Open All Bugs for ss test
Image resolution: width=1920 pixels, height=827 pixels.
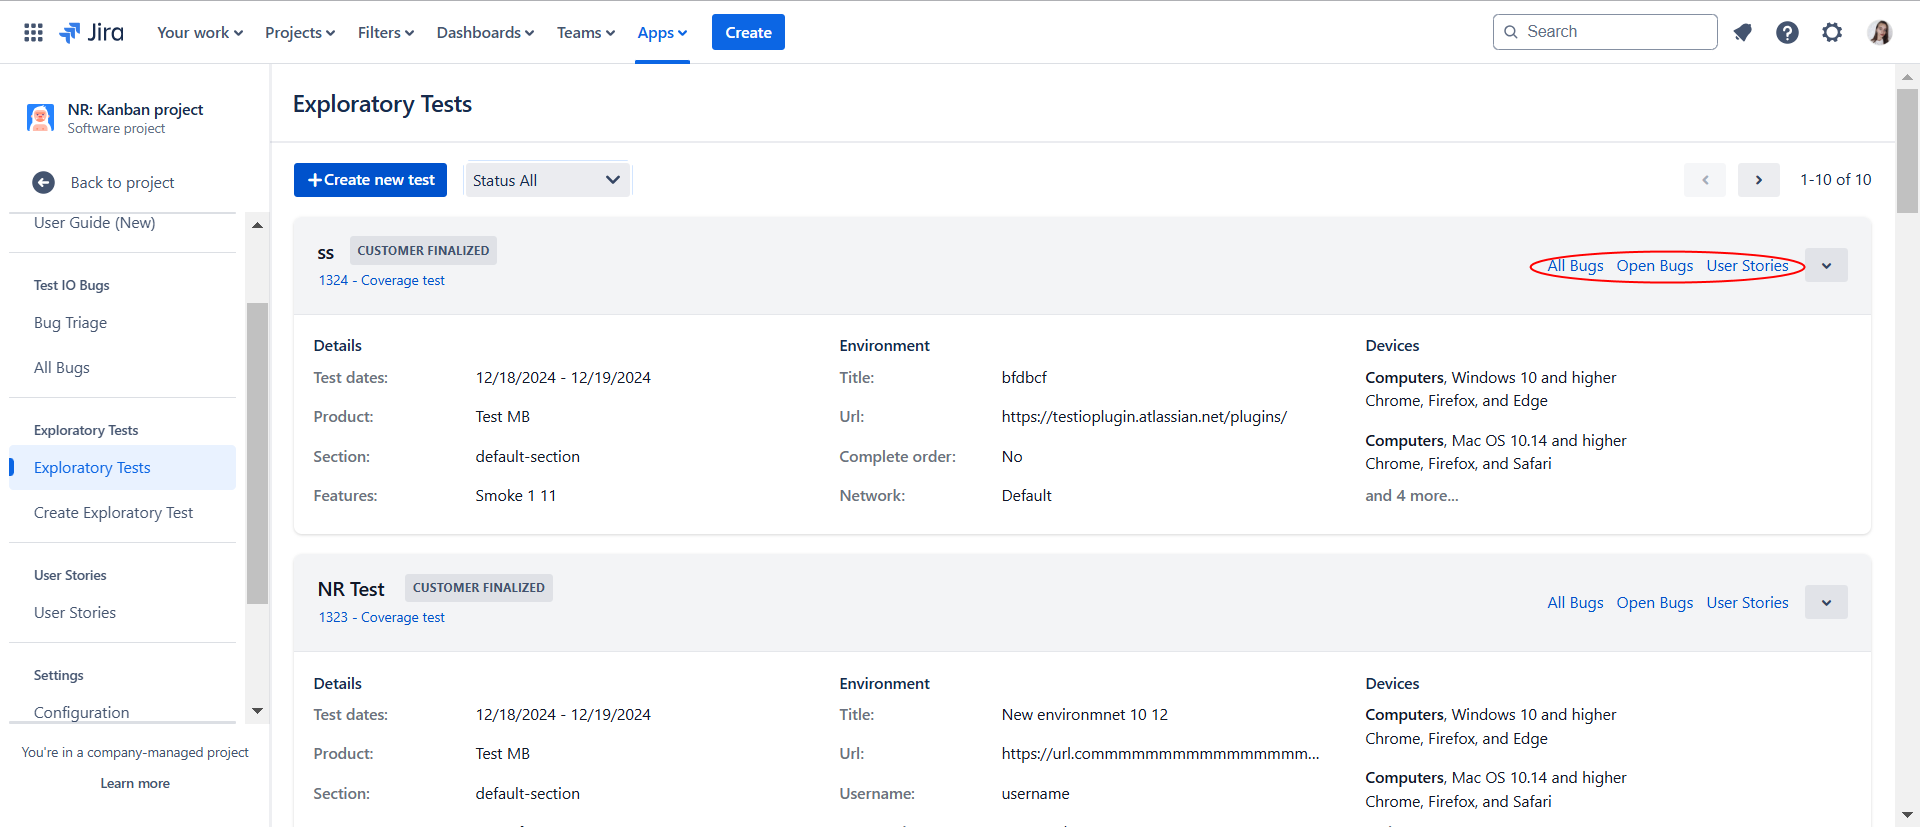1575,266
